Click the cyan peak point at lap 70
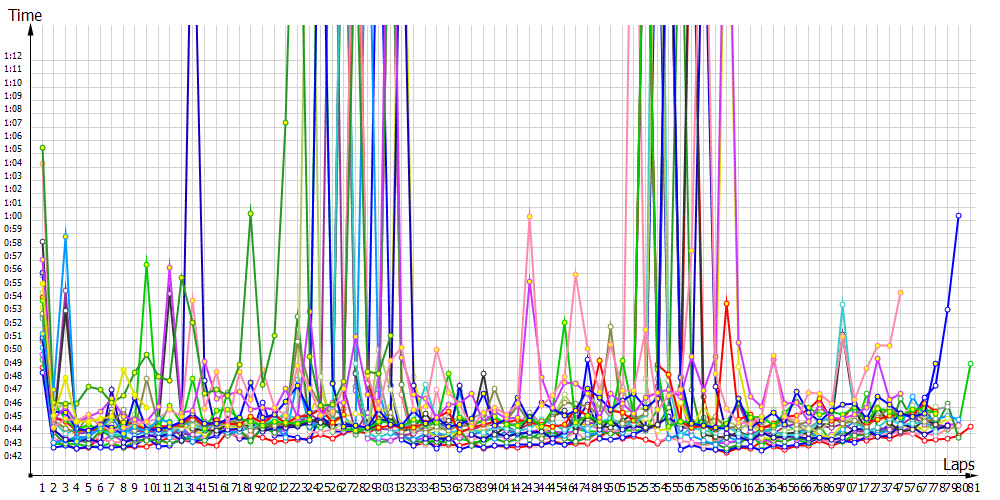The image size is (1000, 500). pyautogui.click(x=843, y=304)
